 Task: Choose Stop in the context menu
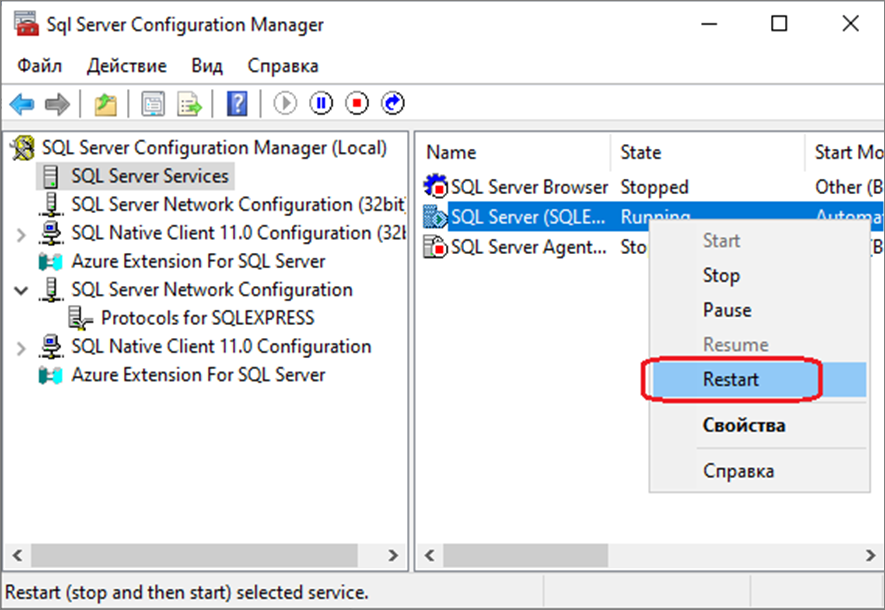[x=759, y=275]
